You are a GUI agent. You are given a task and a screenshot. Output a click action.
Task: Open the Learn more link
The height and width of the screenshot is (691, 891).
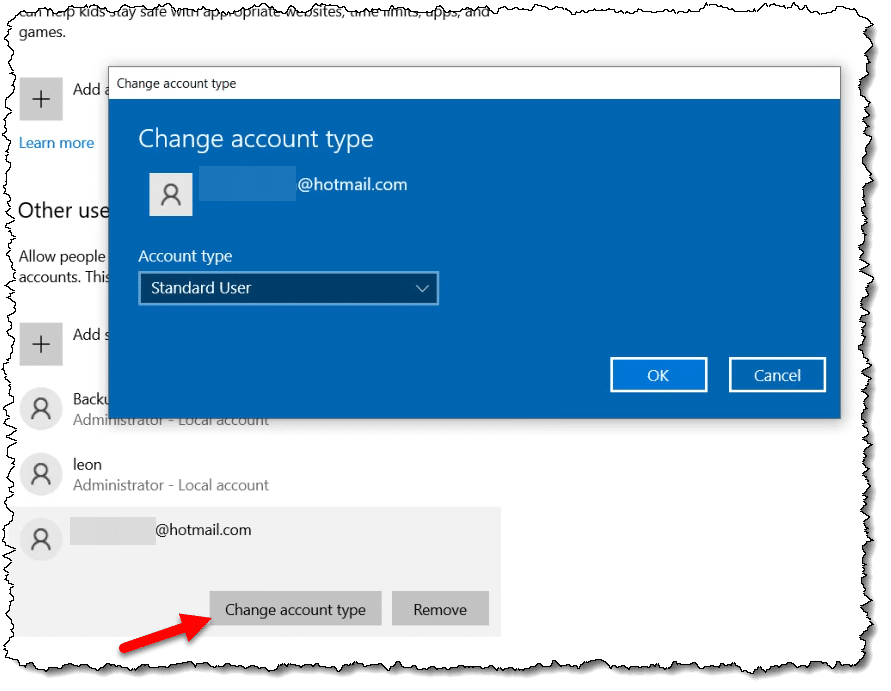pyautogui.click(x=55, y=142)
